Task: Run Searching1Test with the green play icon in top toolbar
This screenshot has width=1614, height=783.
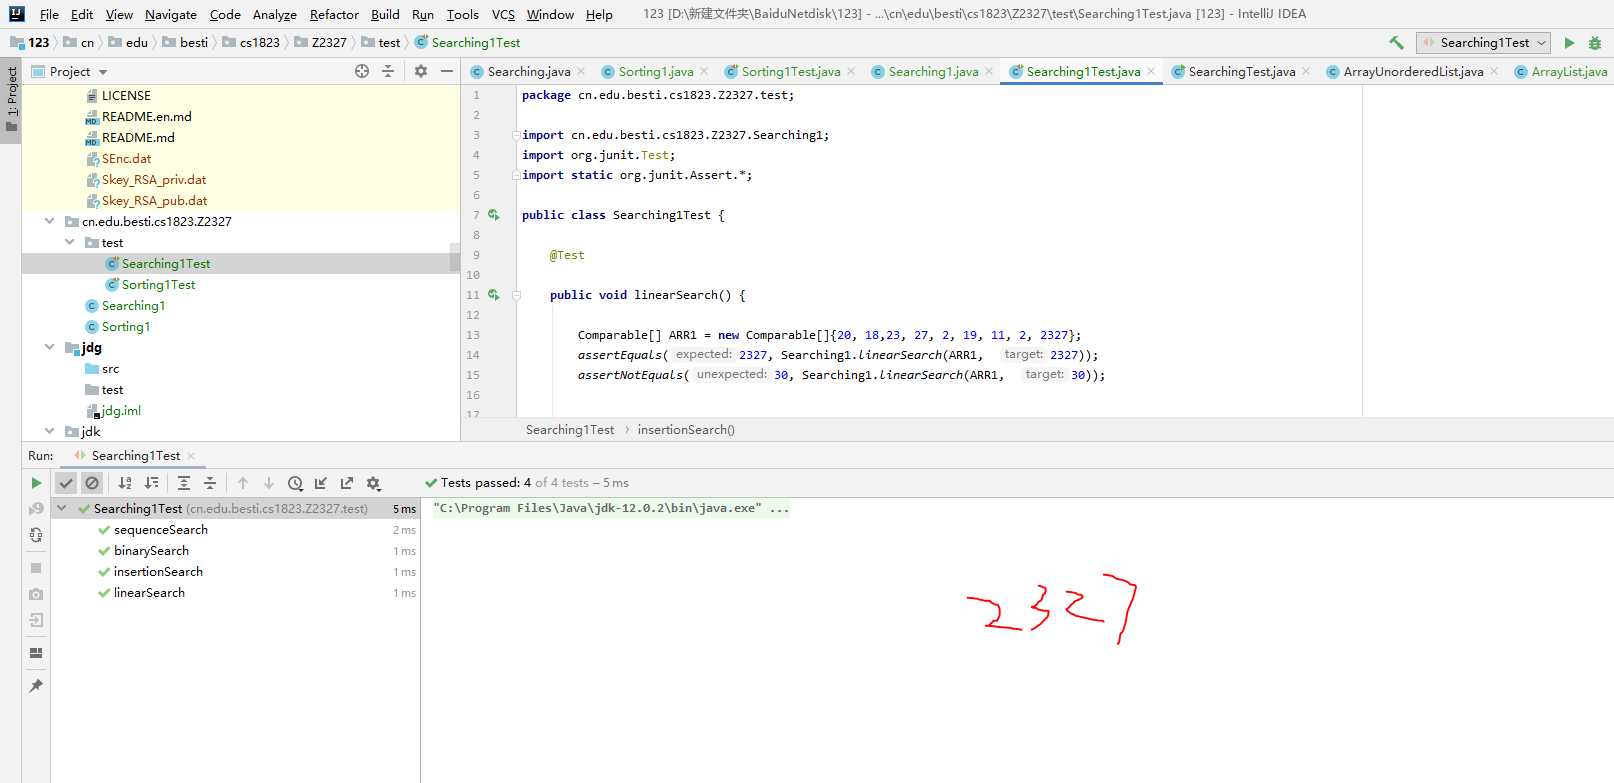Action: (x=1569, y=43)
